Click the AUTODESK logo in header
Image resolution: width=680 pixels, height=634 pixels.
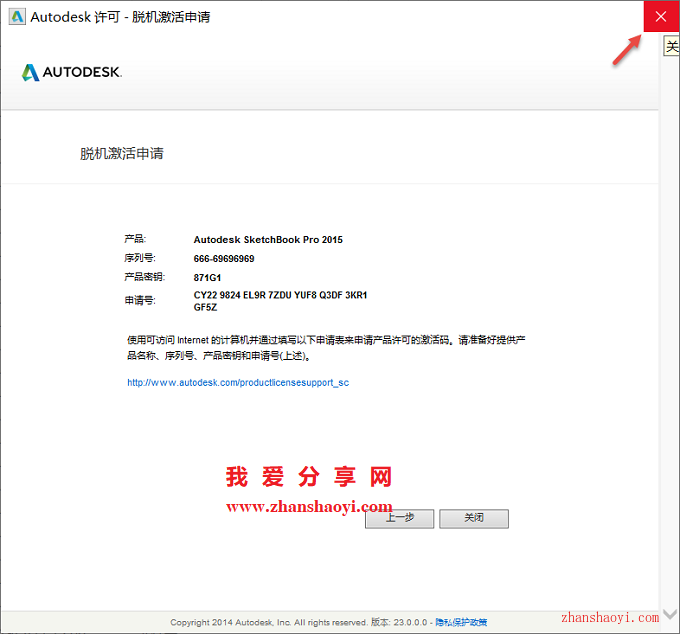(72, 72)
